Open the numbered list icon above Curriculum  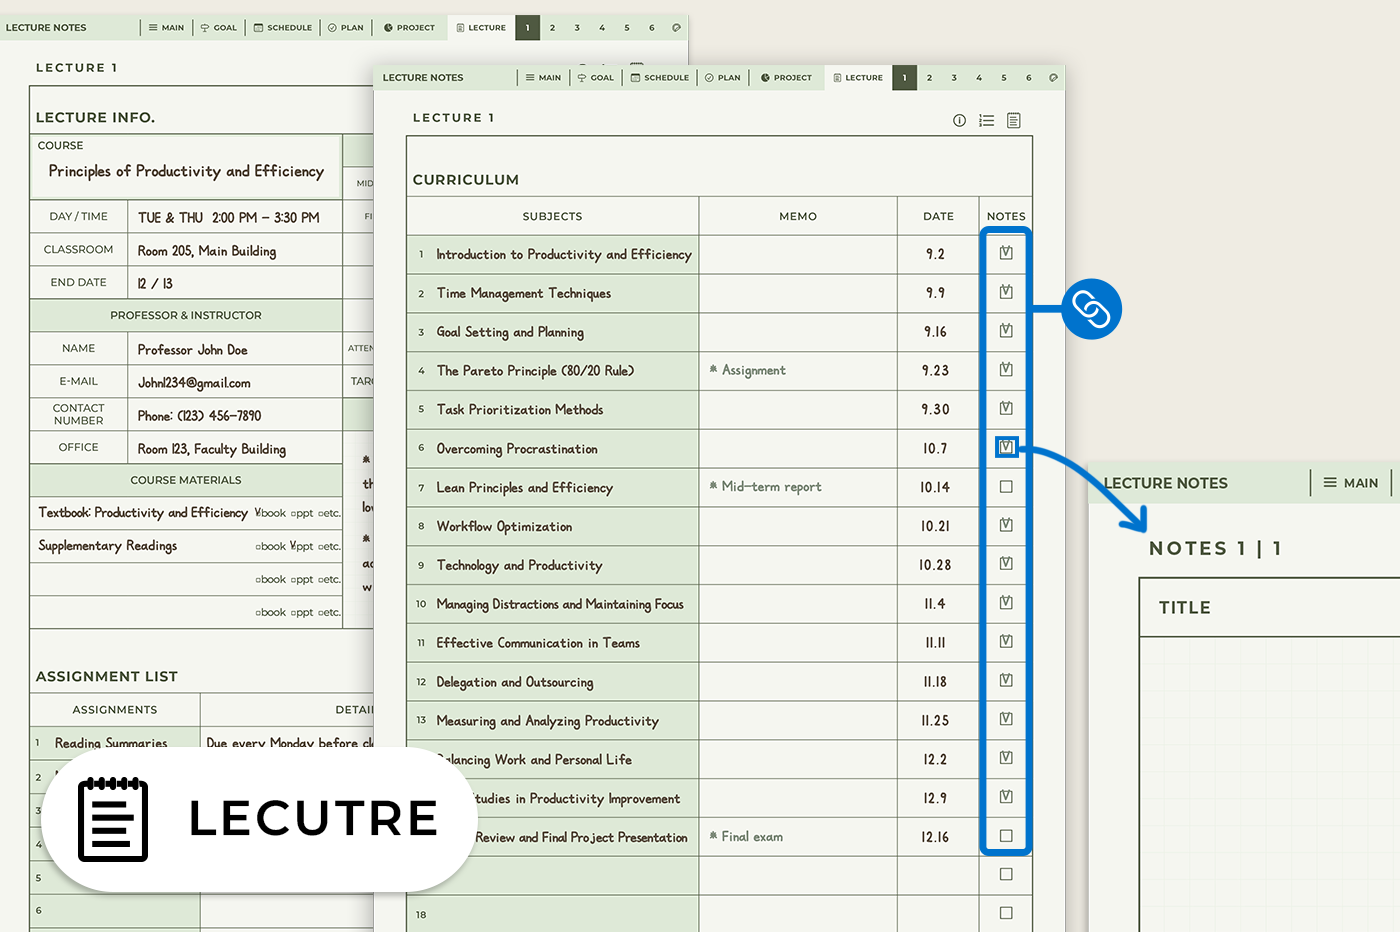(x=986, y=121)
